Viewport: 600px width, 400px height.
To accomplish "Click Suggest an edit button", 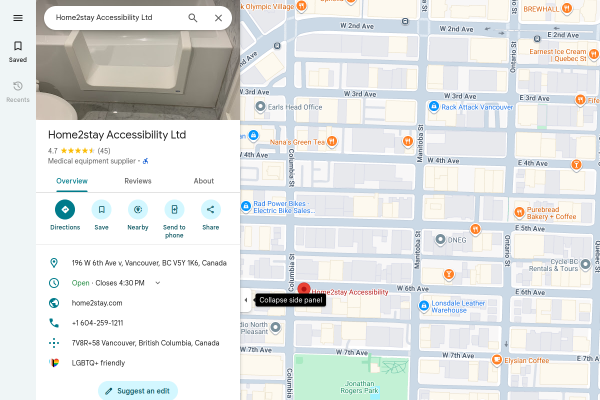I will click(138, 390).
